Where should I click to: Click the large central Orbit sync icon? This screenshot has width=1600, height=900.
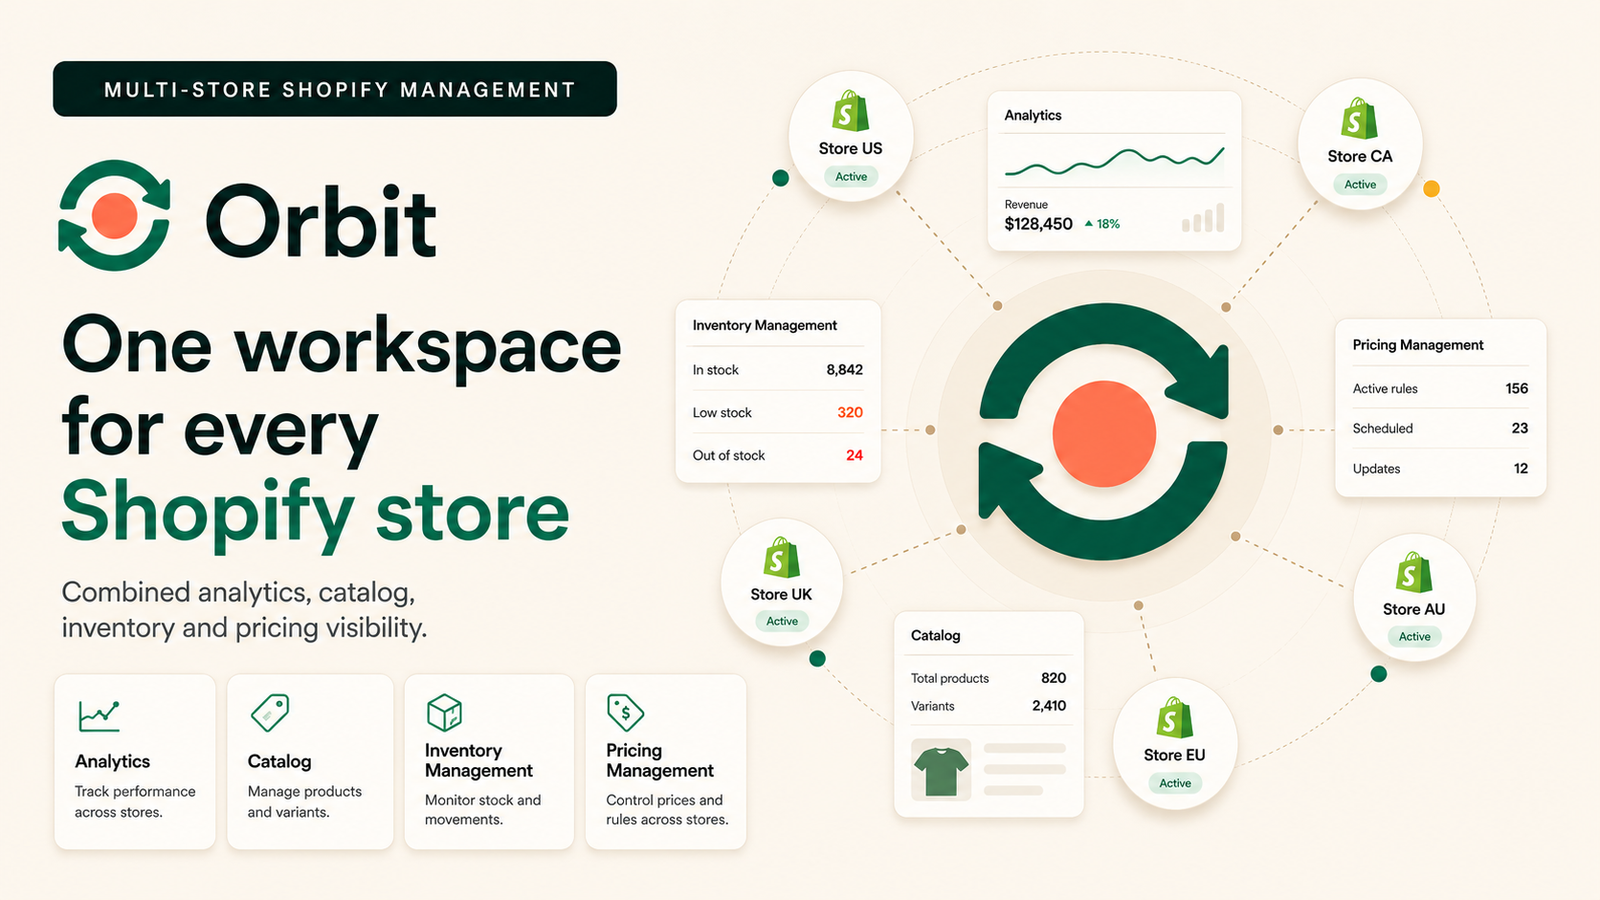(1104, 432)
